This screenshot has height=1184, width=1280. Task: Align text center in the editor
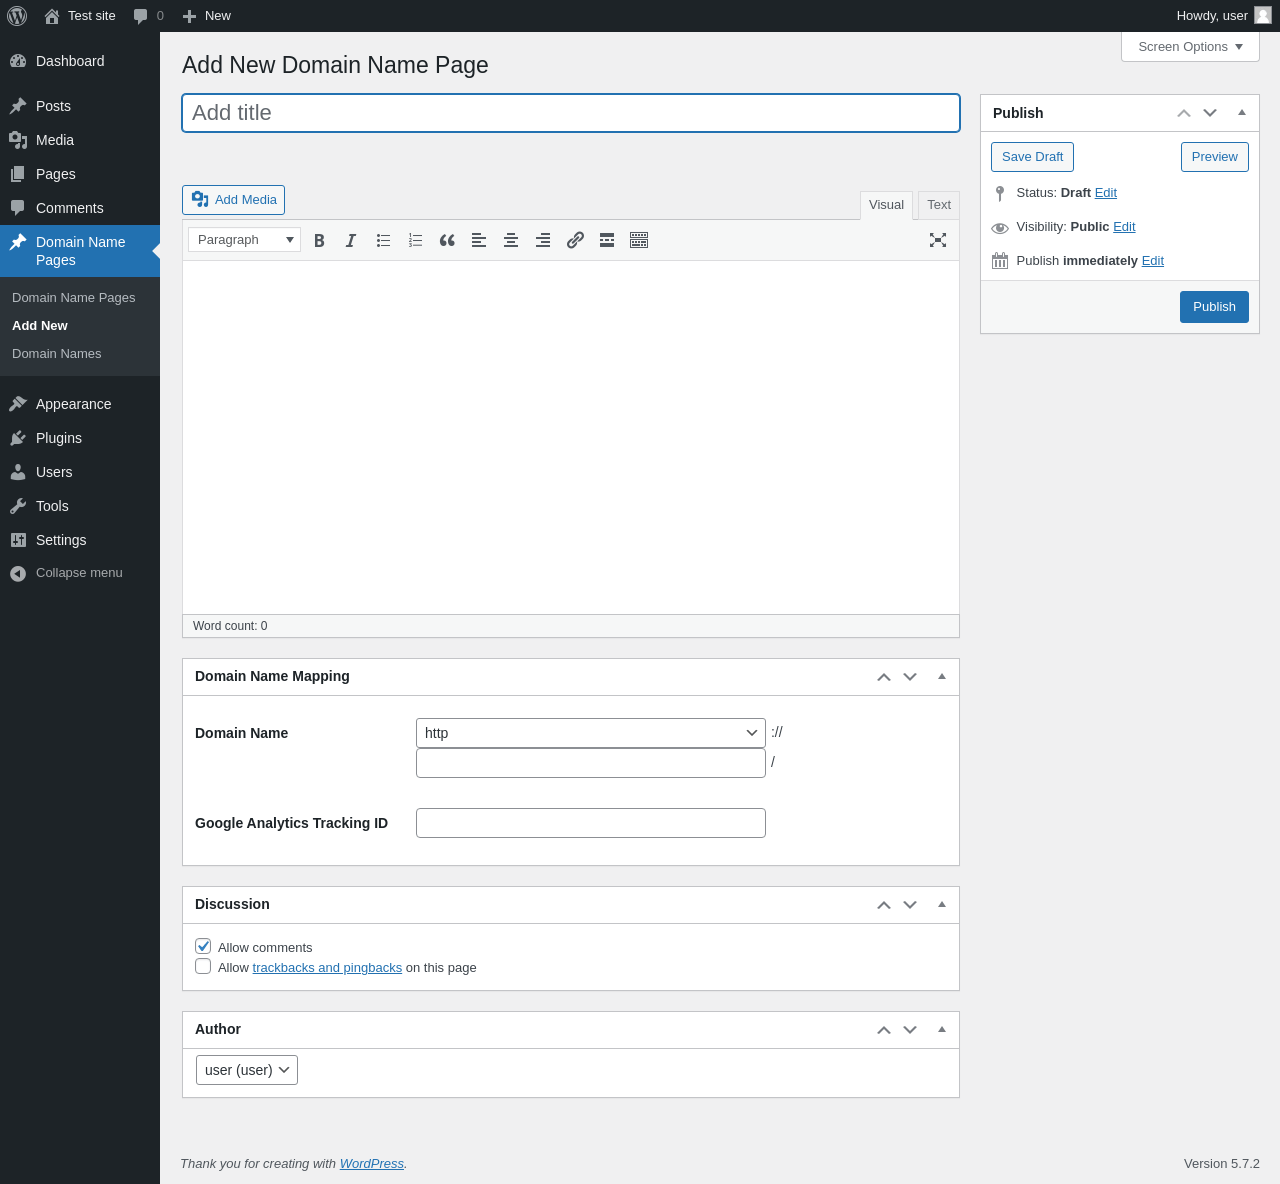511,240
